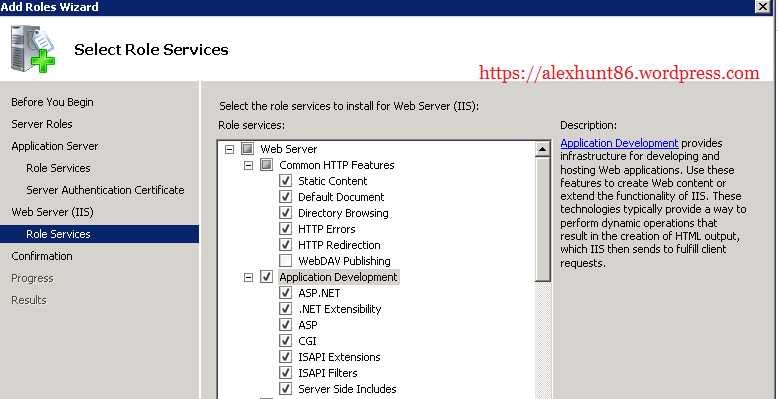778x399 pixels.
Task: Select the Application Development tree label
Action: tap(338, 277)
